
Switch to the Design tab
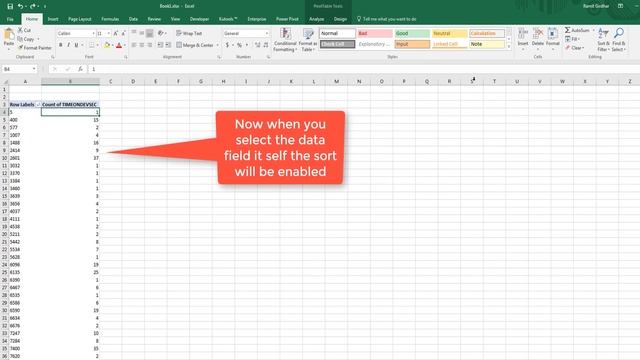340,19
